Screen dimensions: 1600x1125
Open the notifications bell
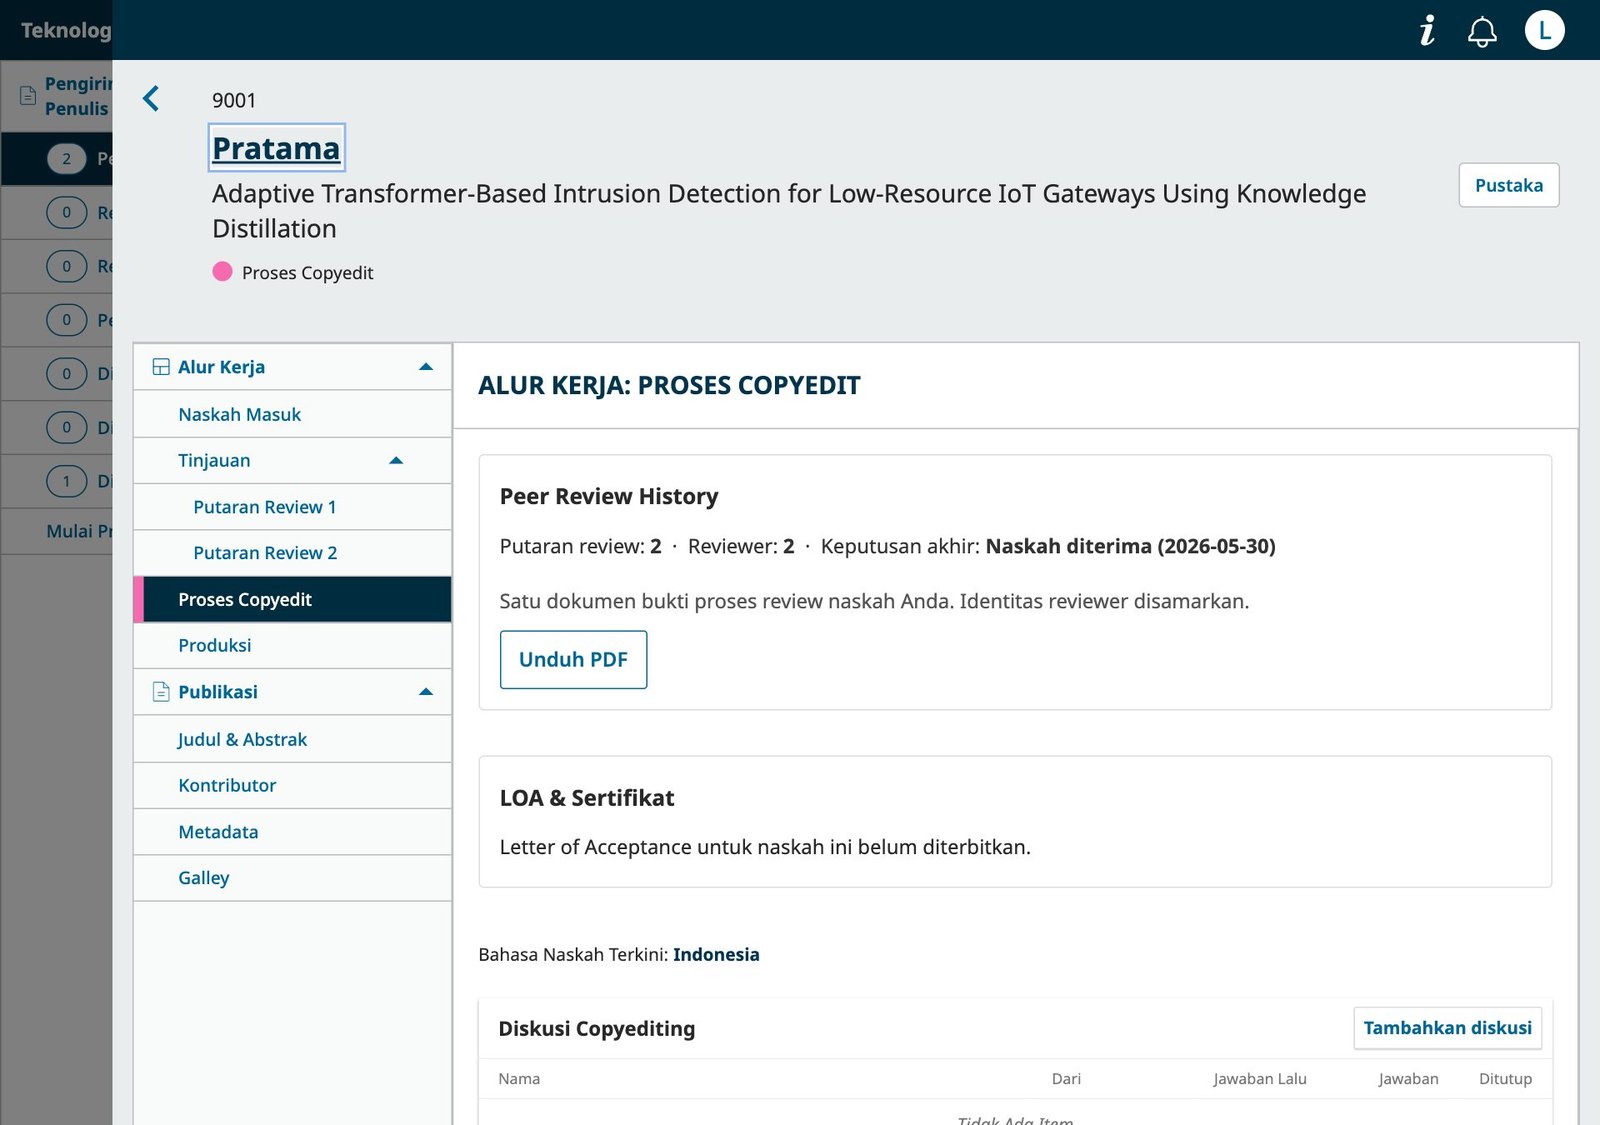[x=1482, y=31]
